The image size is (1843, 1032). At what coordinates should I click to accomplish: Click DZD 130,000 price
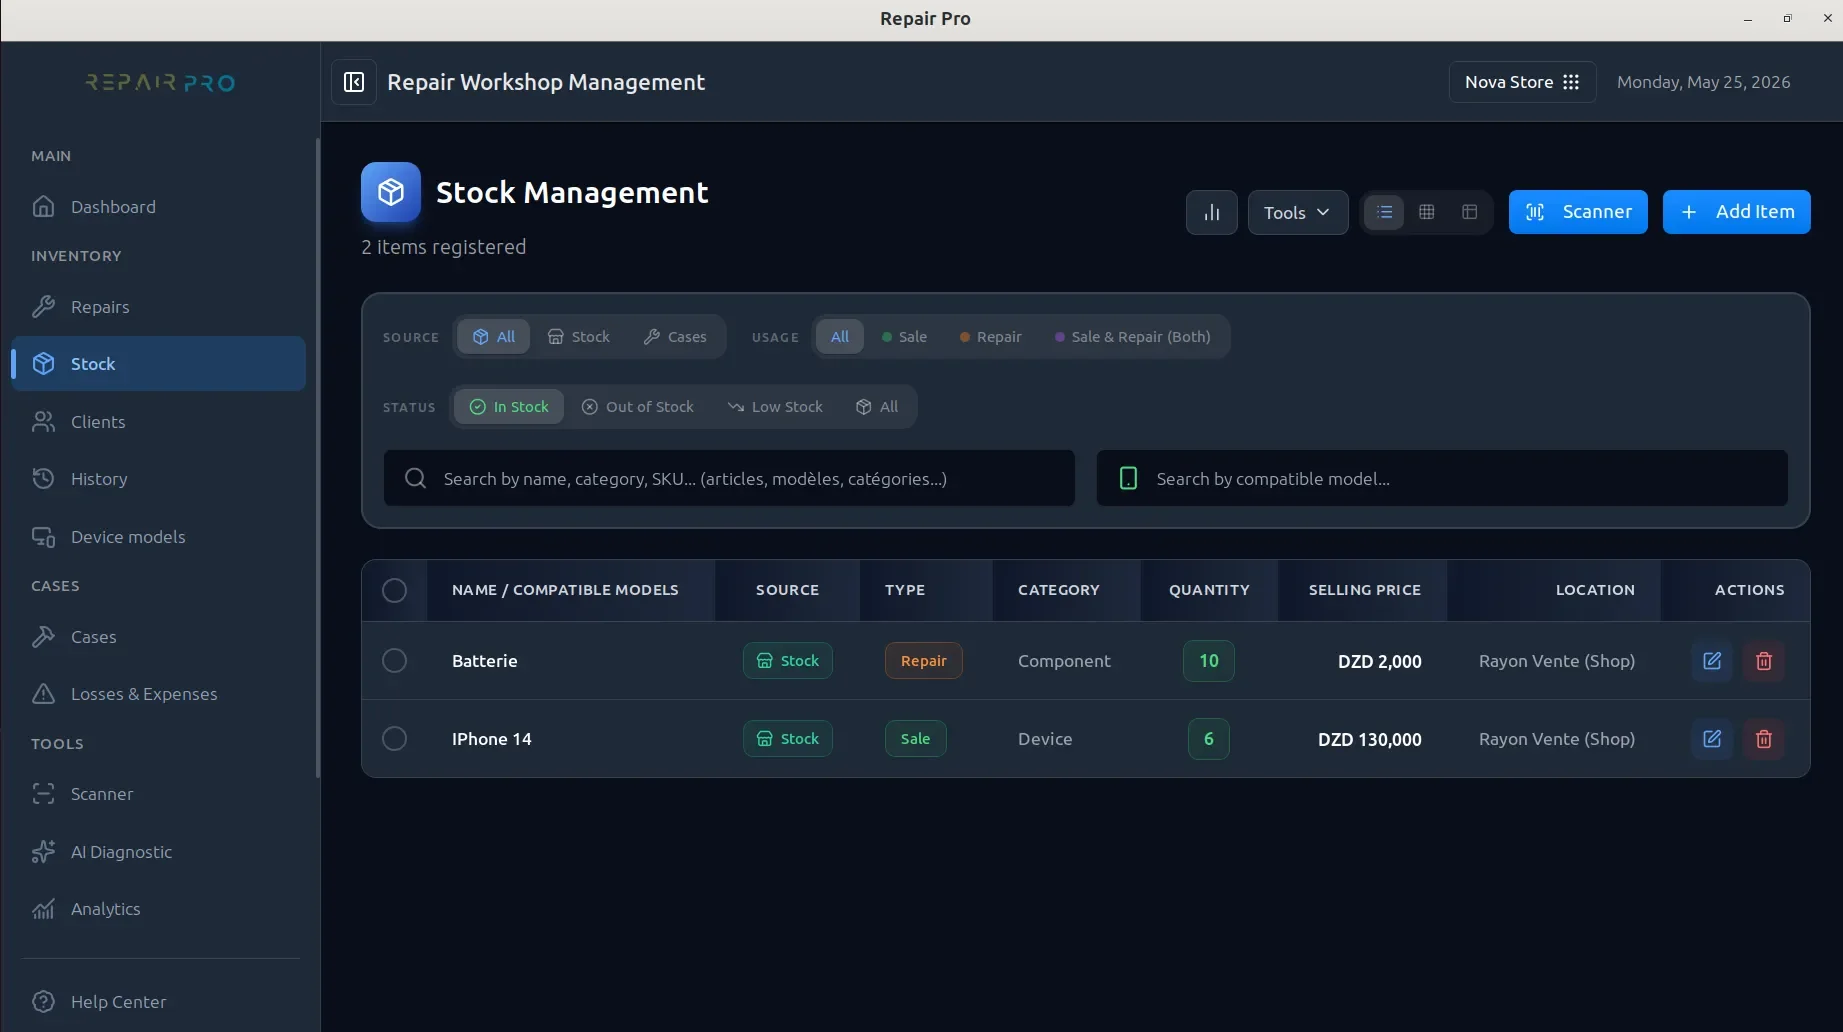tap(1369, 740)
